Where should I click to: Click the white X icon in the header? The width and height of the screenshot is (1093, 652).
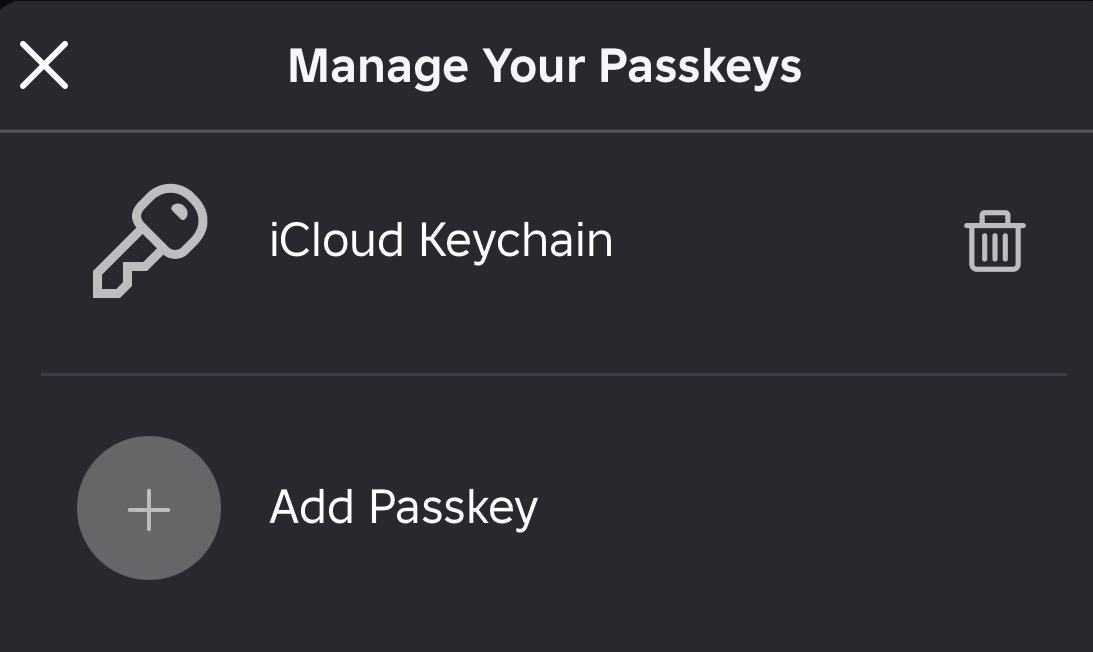[44, 65]
